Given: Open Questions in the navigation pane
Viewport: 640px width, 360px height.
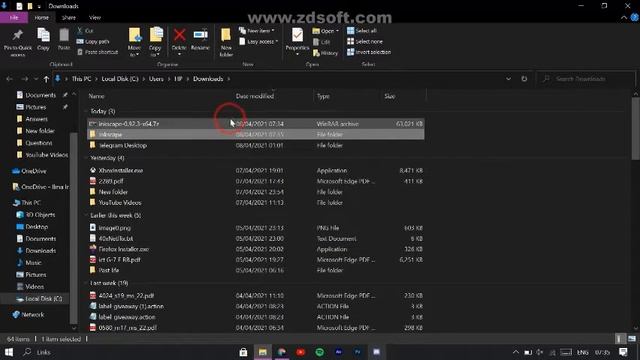Looking at the screenshot, I should pos(39,143).
